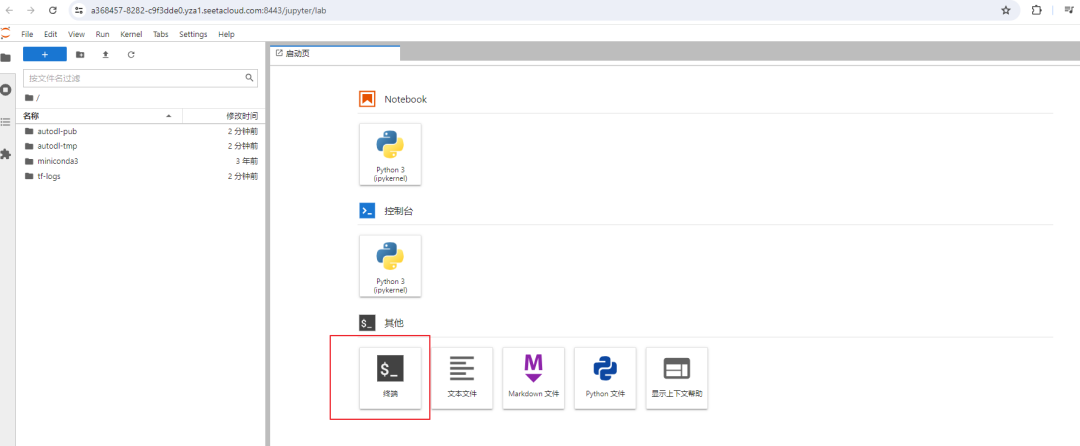Create a new Python 文件
Image resolution: width=1080 pixels, height=446 pixels.
point(605,378)
